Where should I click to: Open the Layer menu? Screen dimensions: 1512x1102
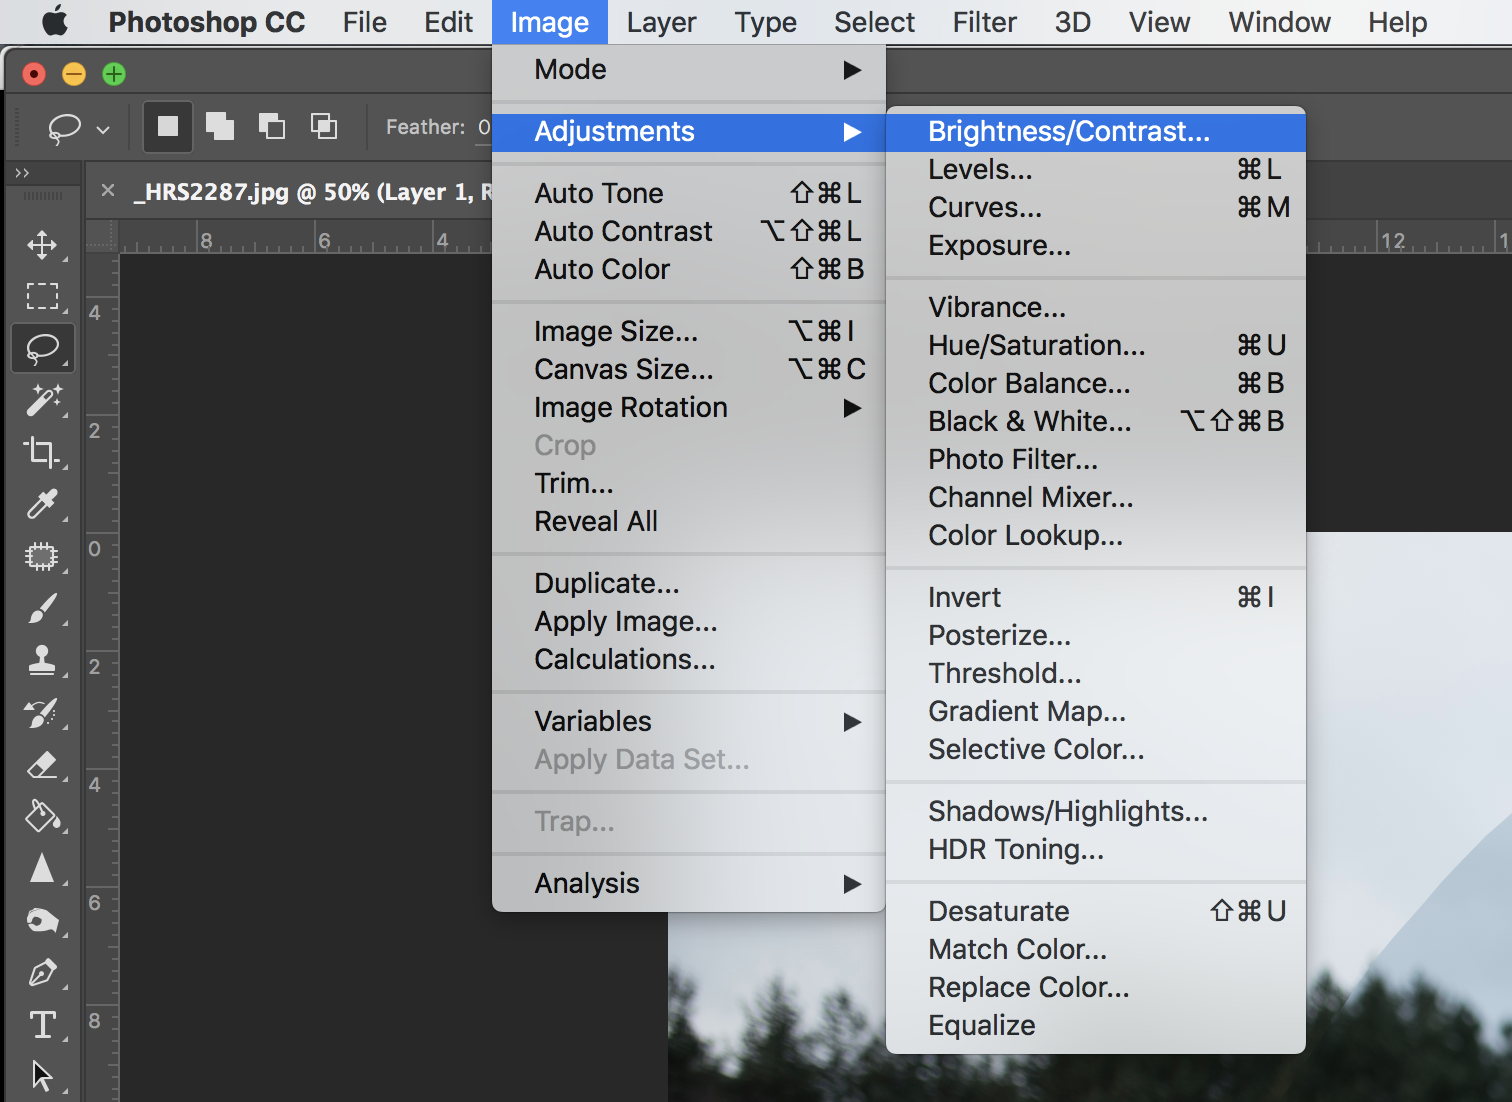coord(661,22)
